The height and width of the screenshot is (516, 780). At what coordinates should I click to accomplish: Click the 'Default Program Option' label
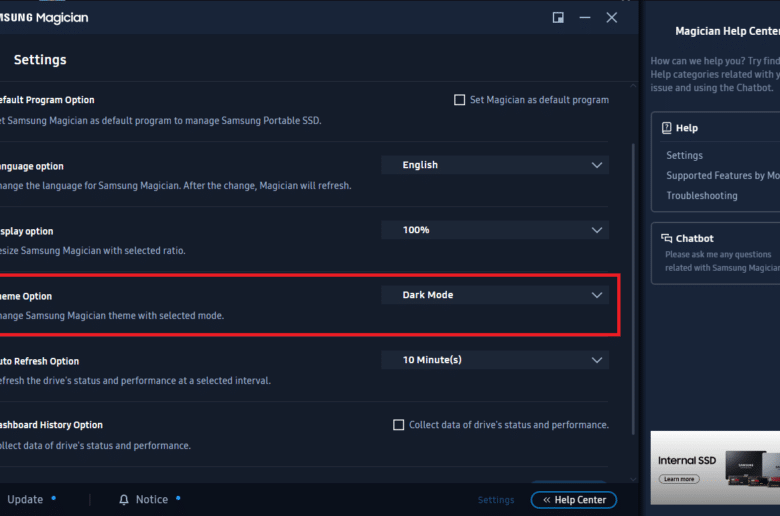(x=47, y=100)
